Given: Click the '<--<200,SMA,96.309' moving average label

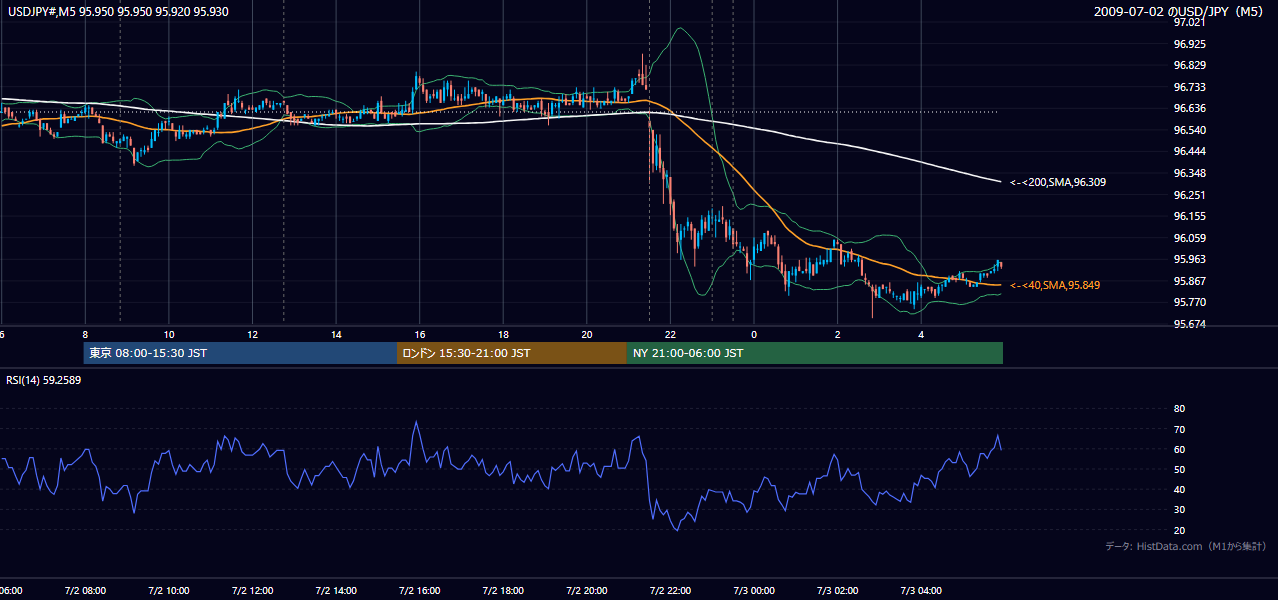Looking at the screenshot, I should coord(1057,183).
